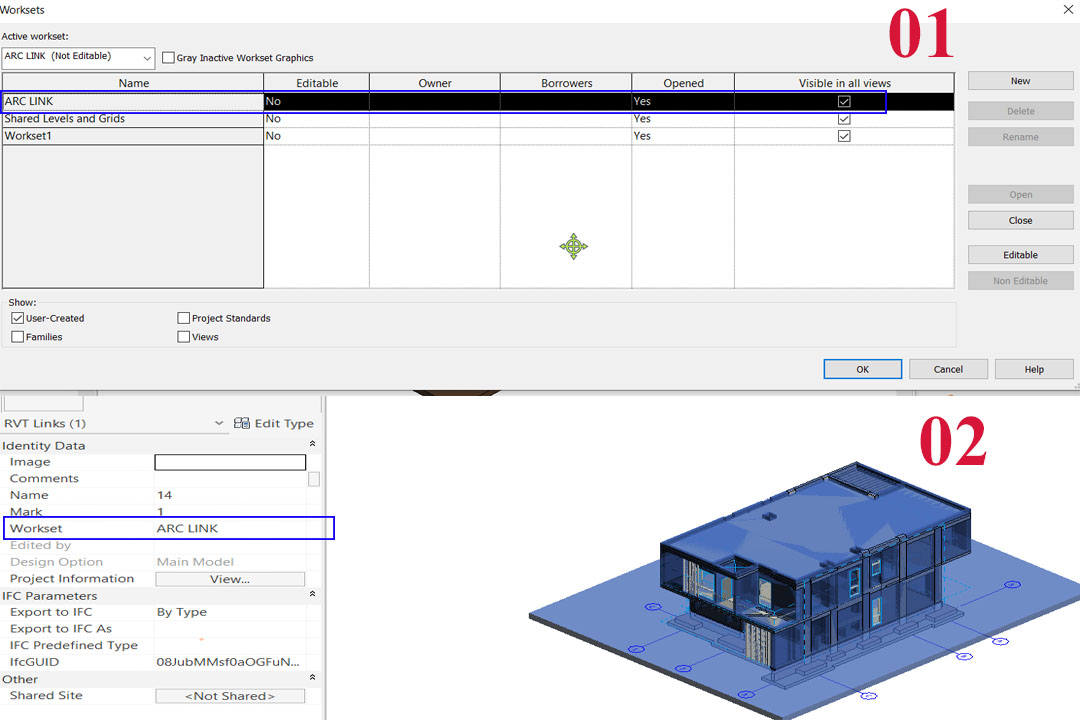Toggle the User-Created show checkbox
Image resolution: width=1080 pixels, height=720 pixels.
pos(18,318)
